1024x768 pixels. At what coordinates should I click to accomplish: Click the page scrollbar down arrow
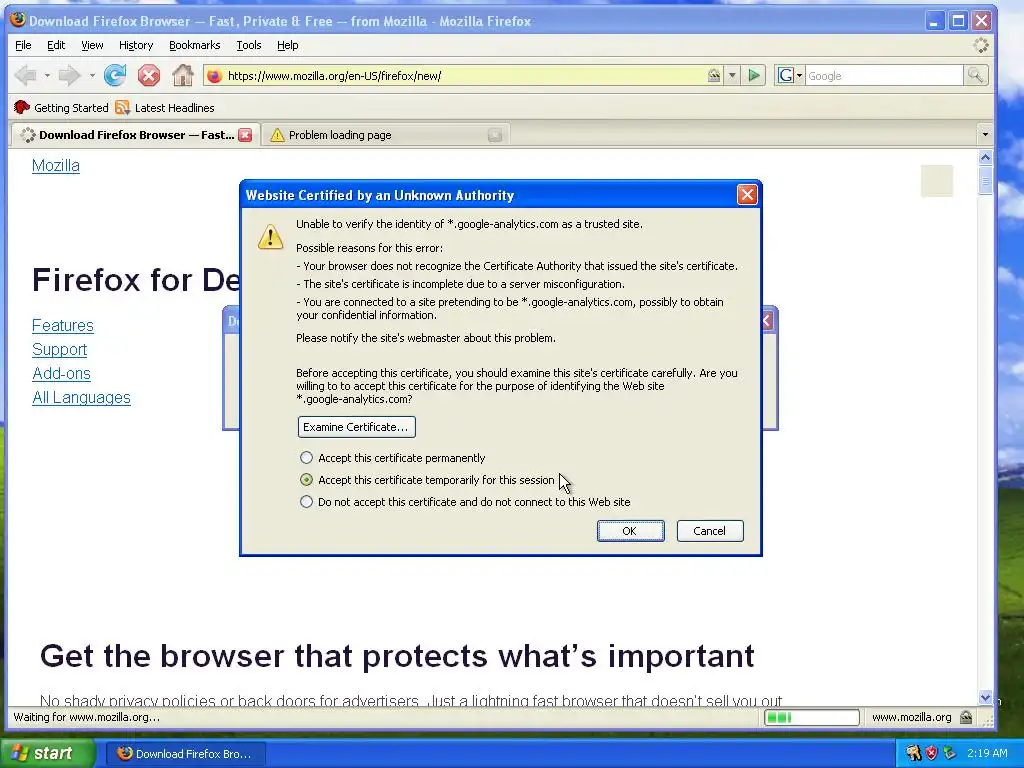pyautogui.click(x=985, y=697)
